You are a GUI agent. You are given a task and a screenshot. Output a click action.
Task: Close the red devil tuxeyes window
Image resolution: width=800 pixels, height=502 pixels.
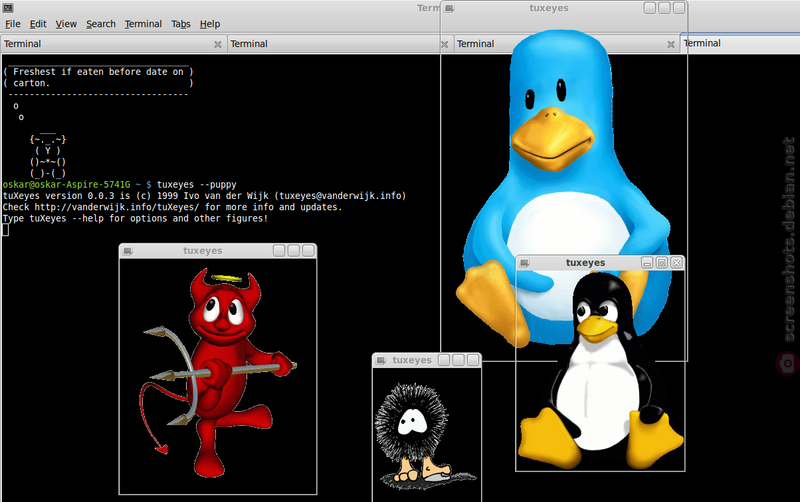[x=308, y=250]
